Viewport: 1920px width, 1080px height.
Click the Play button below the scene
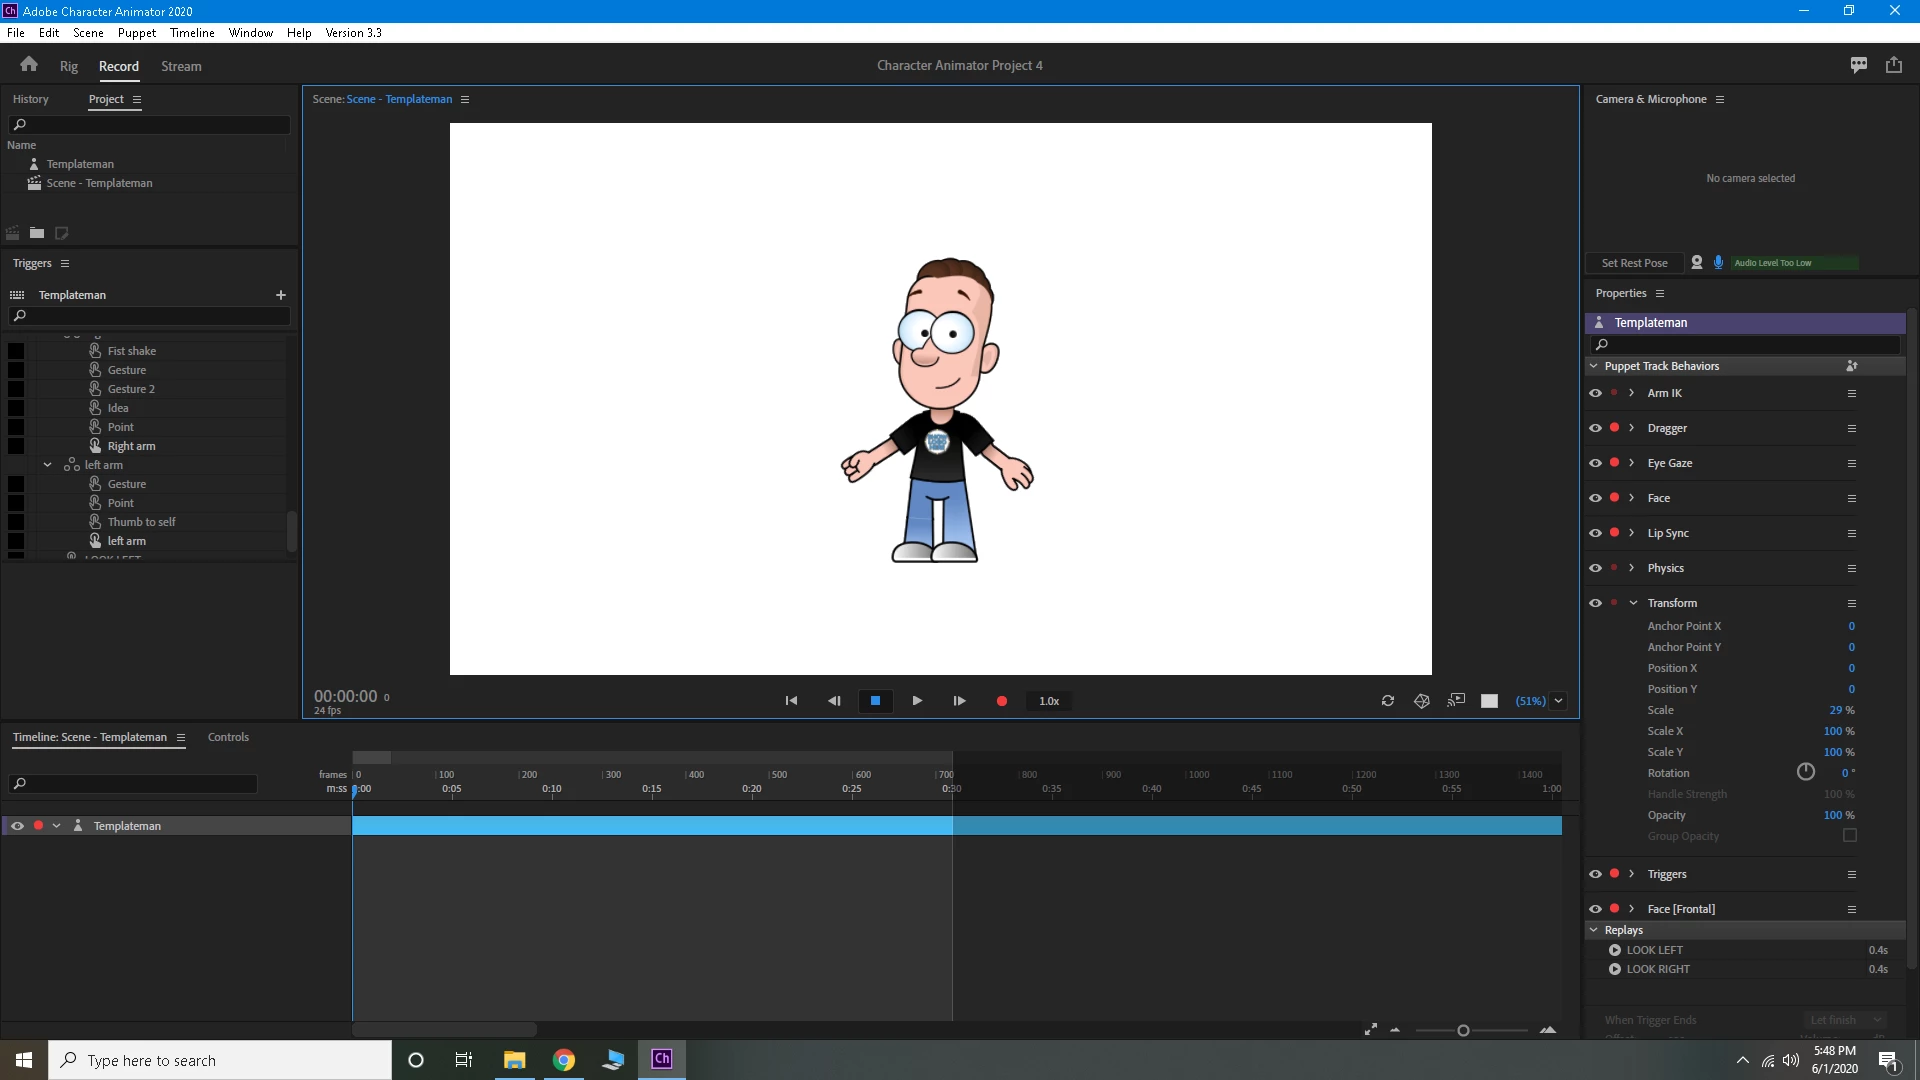[x=917, y=701]
